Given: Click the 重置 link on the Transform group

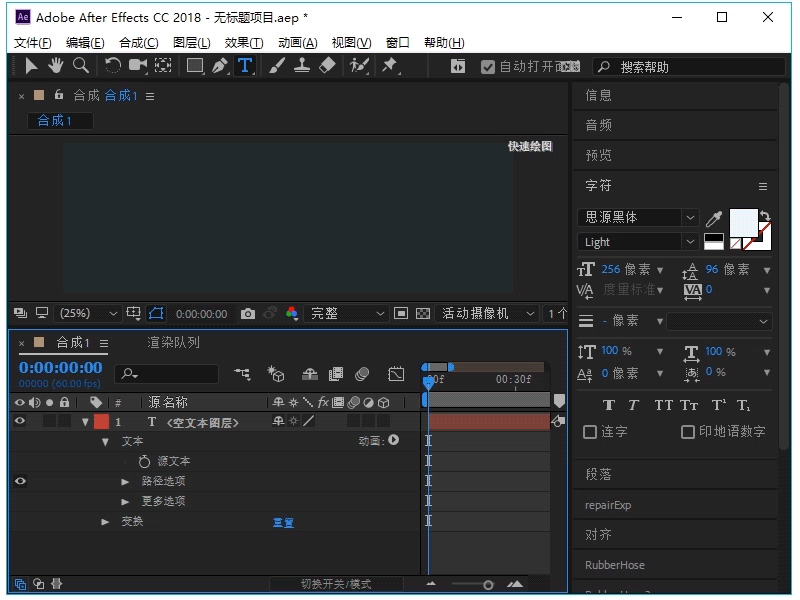Looking at the screenshot, I should [x=284, y=521].
